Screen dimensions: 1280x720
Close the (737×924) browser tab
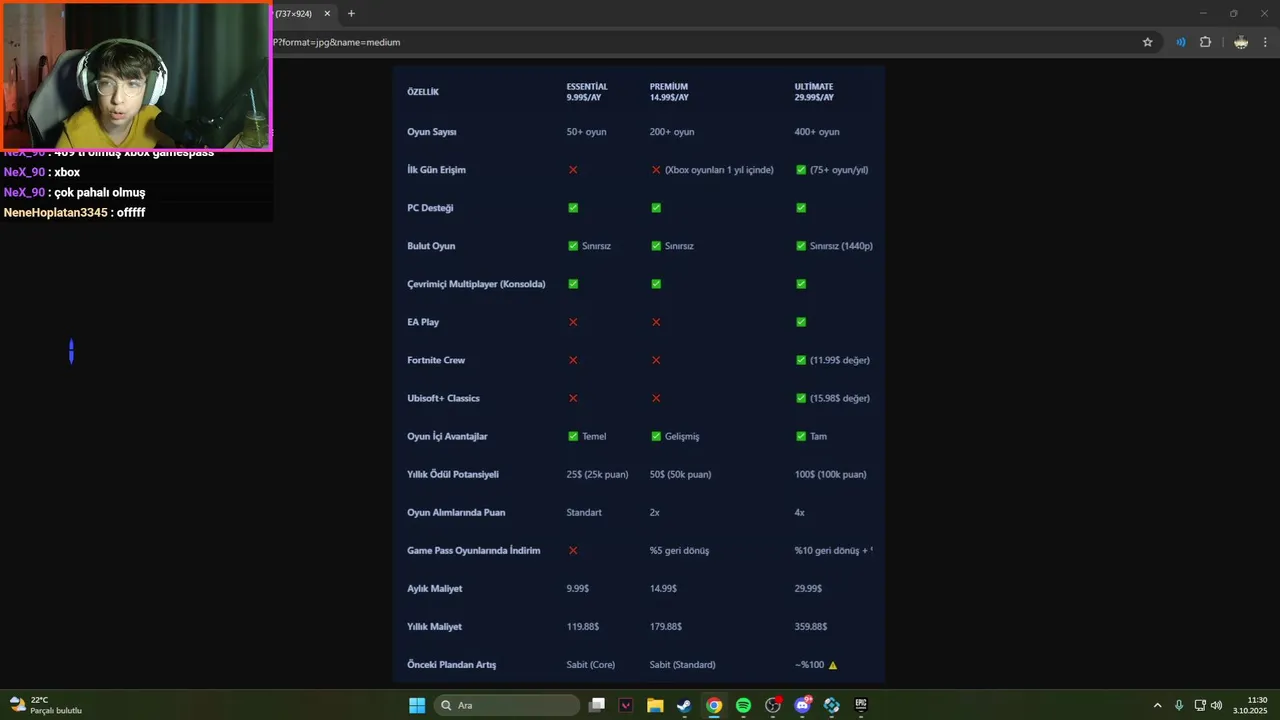(327, 14)
